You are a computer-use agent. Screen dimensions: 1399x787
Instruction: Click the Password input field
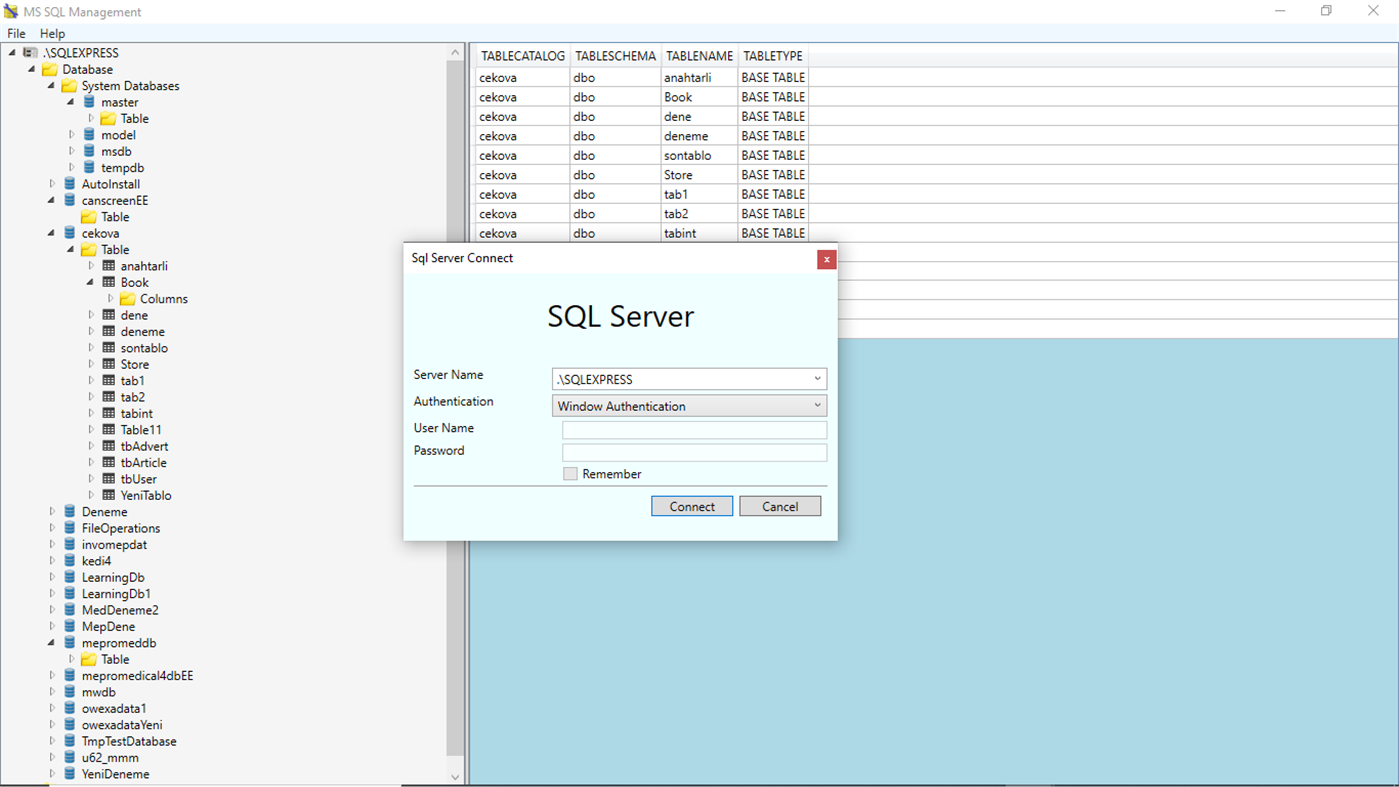click(x=694, y=453)
